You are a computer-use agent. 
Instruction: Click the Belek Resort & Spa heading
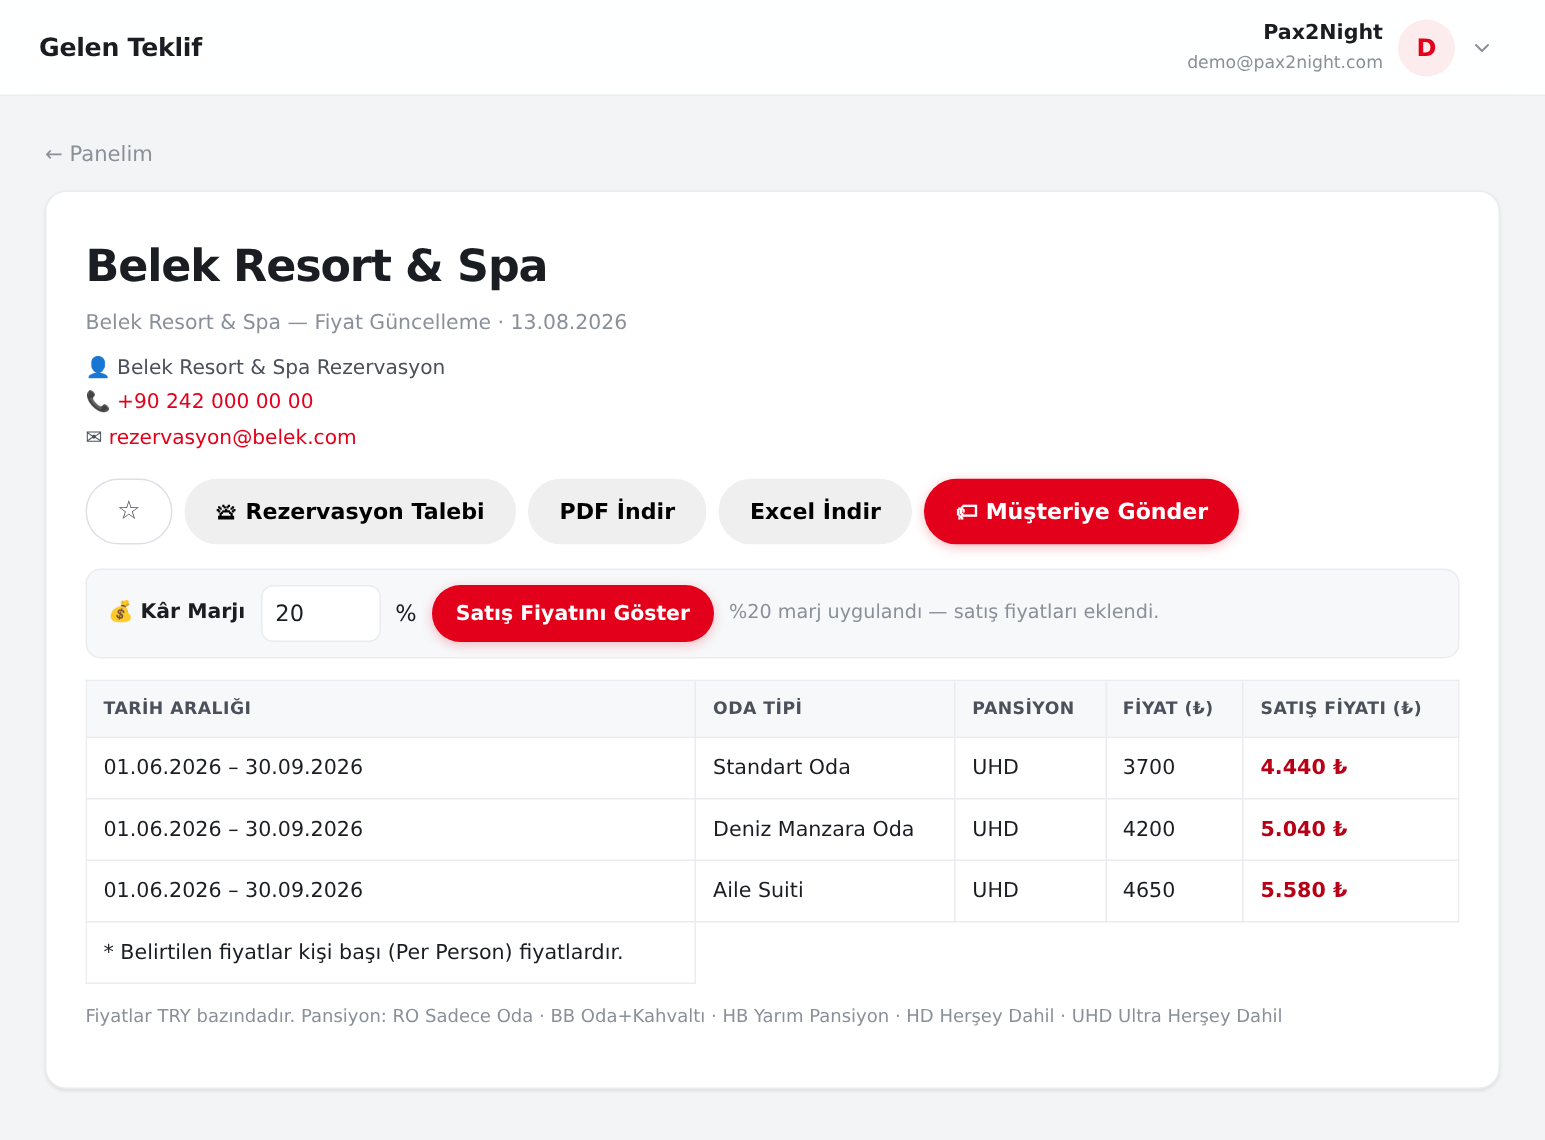317,266
